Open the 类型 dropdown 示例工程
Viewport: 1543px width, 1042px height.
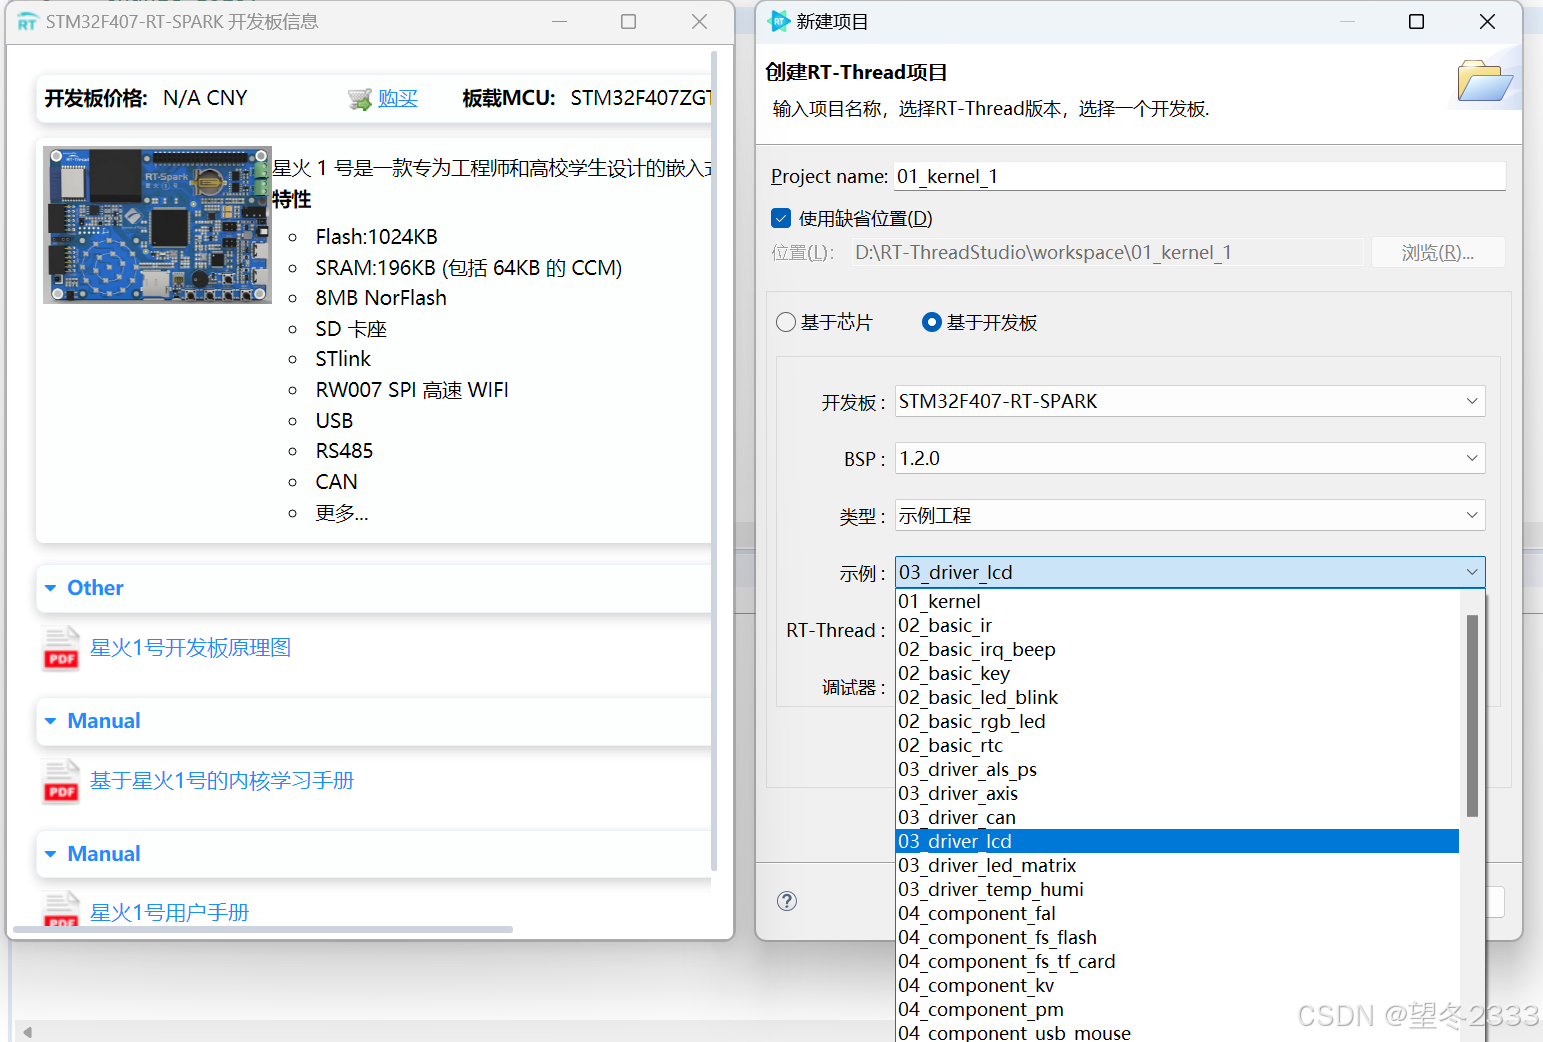click(1190, 515)
